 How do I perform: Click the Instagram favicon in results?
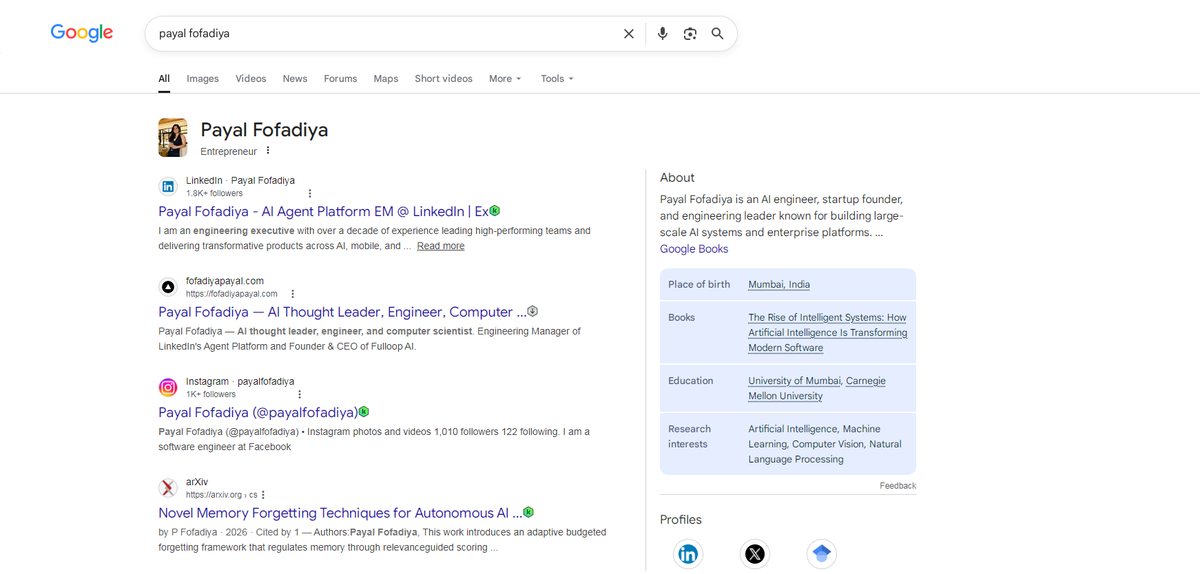168,387
